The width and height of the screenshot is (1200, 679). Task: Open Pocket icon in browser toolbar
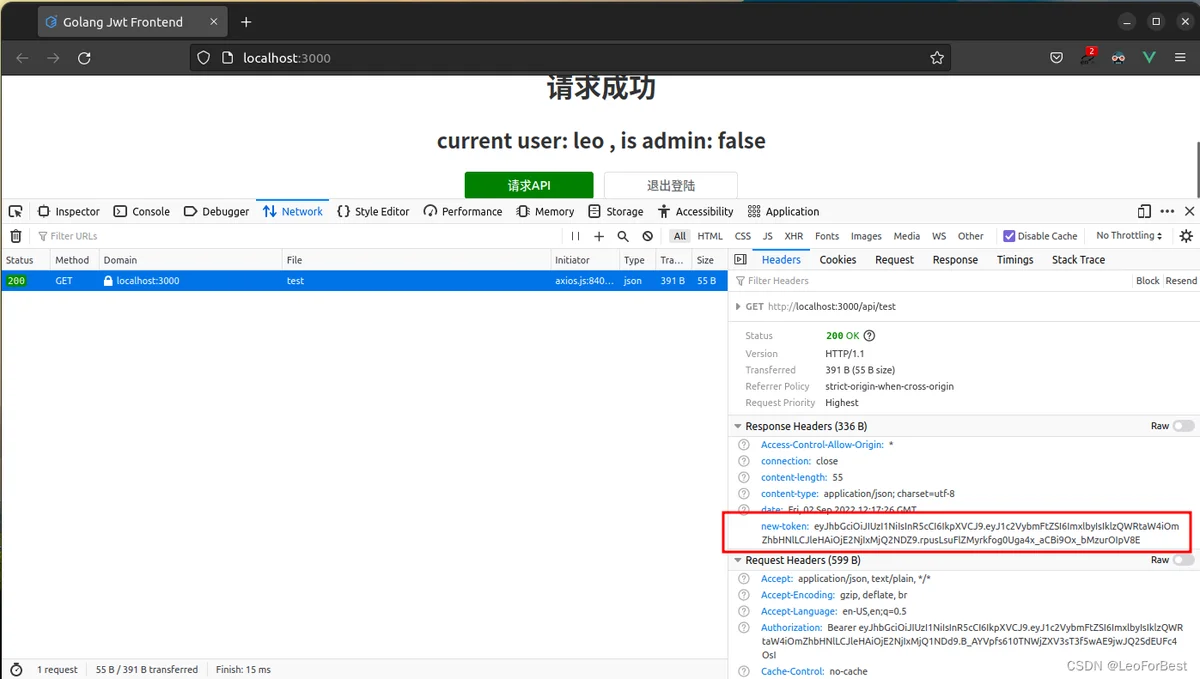tap(1056, 58)
